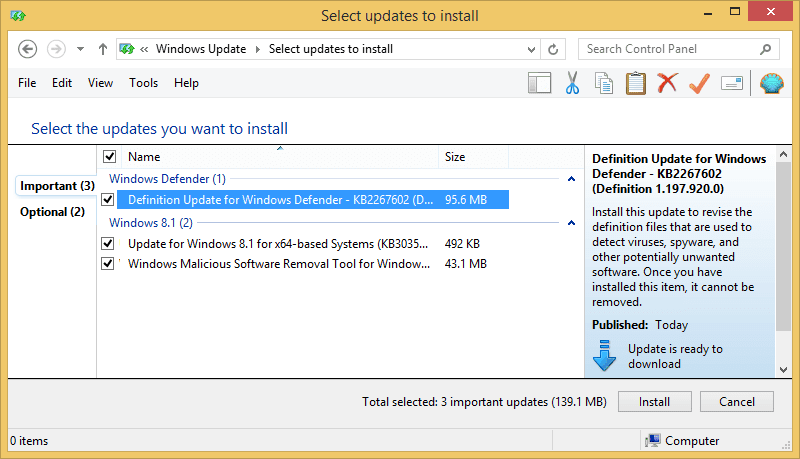Image resolution: width=800 pixels, height=459 pixels.
Task: Click the Back navigation arrow
Action: pyautogui.click(x=28, y=49)
